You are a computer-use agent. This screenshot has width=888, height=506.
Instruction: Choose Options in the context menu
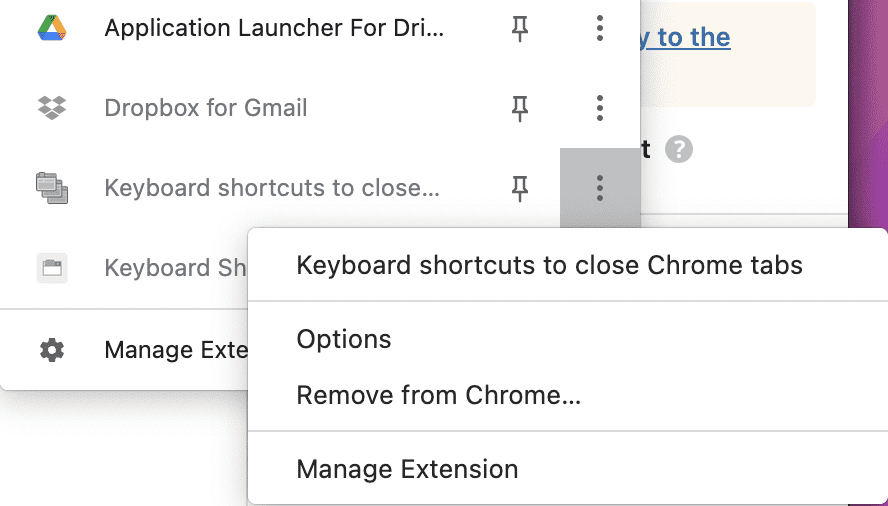(344, 340)
